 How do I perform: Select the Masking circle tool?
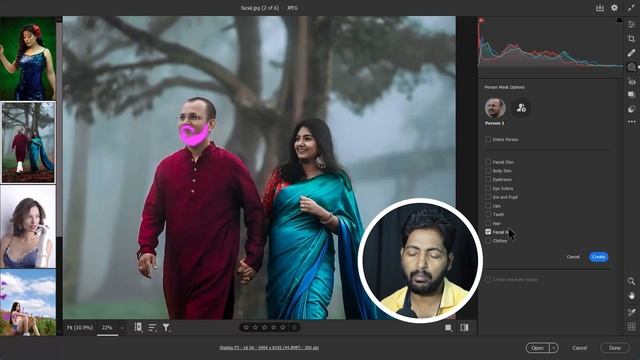point(631,67)
